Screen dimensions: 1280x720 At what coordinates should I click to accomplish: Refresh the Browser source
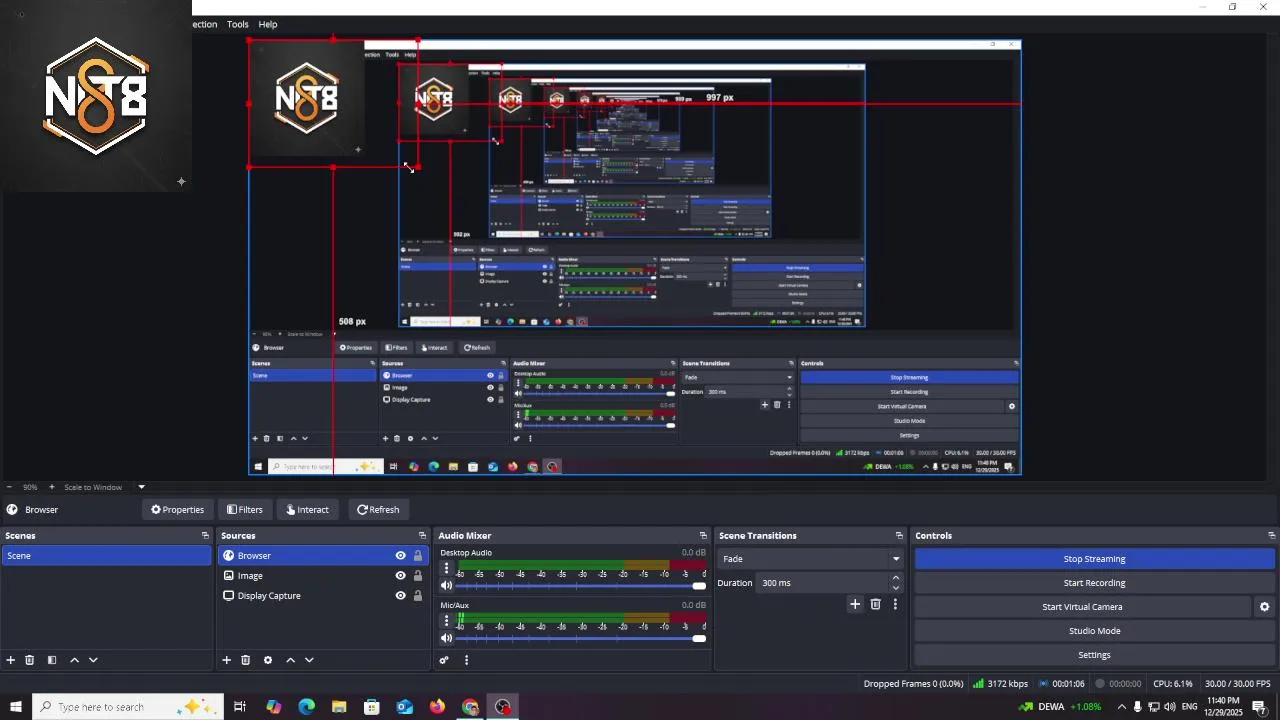[x=378, y=510]
